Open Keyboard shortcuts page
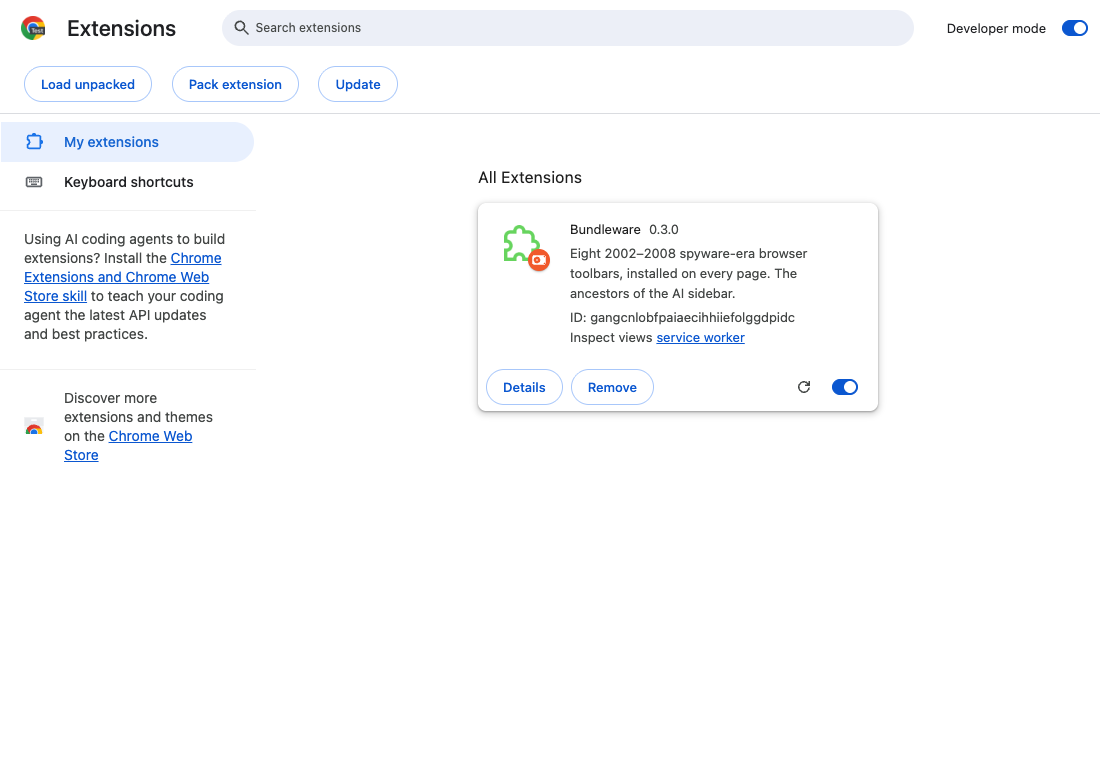The height and width of the screenshot is (760, 1100). coord(127,182)
